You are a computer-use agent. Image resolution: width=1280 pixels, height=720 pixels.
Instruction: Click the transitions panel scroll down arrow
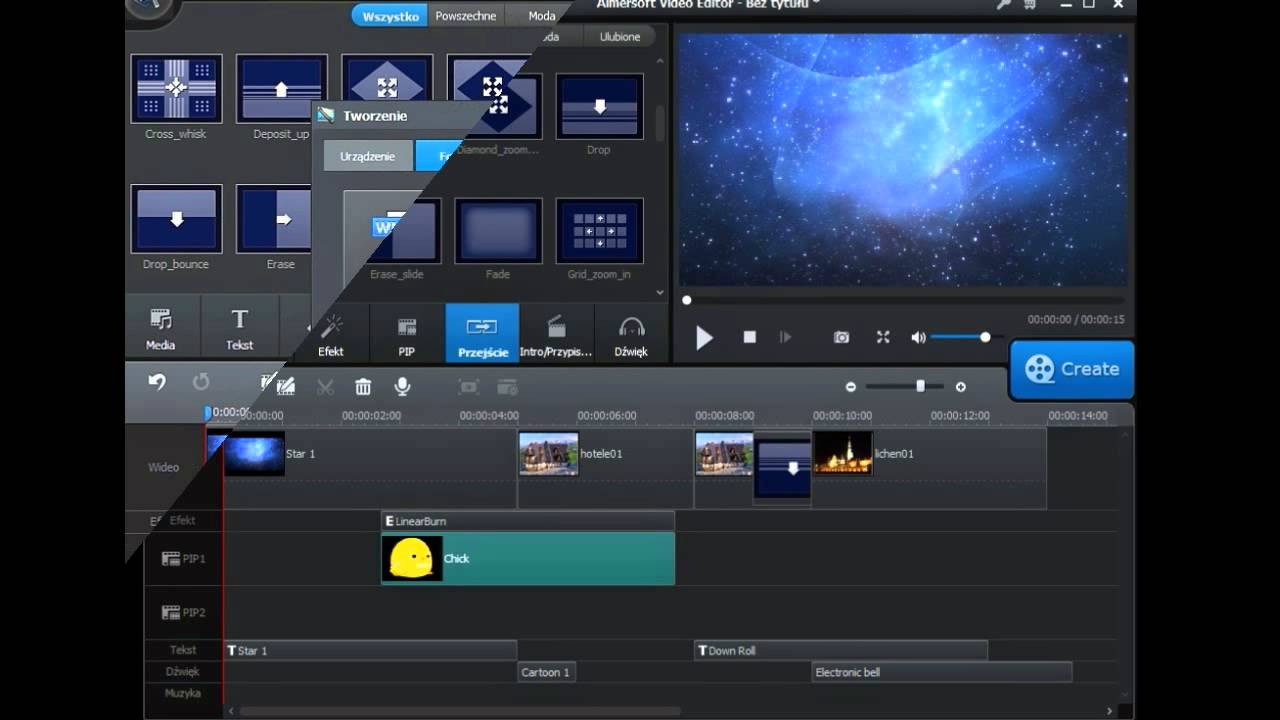click(x=659, y=293)
